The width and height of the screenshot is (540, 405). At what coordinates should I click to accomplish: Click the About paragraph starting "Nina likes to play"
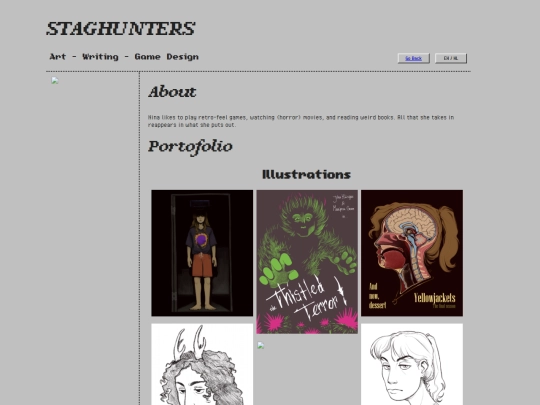coord(301,121)
